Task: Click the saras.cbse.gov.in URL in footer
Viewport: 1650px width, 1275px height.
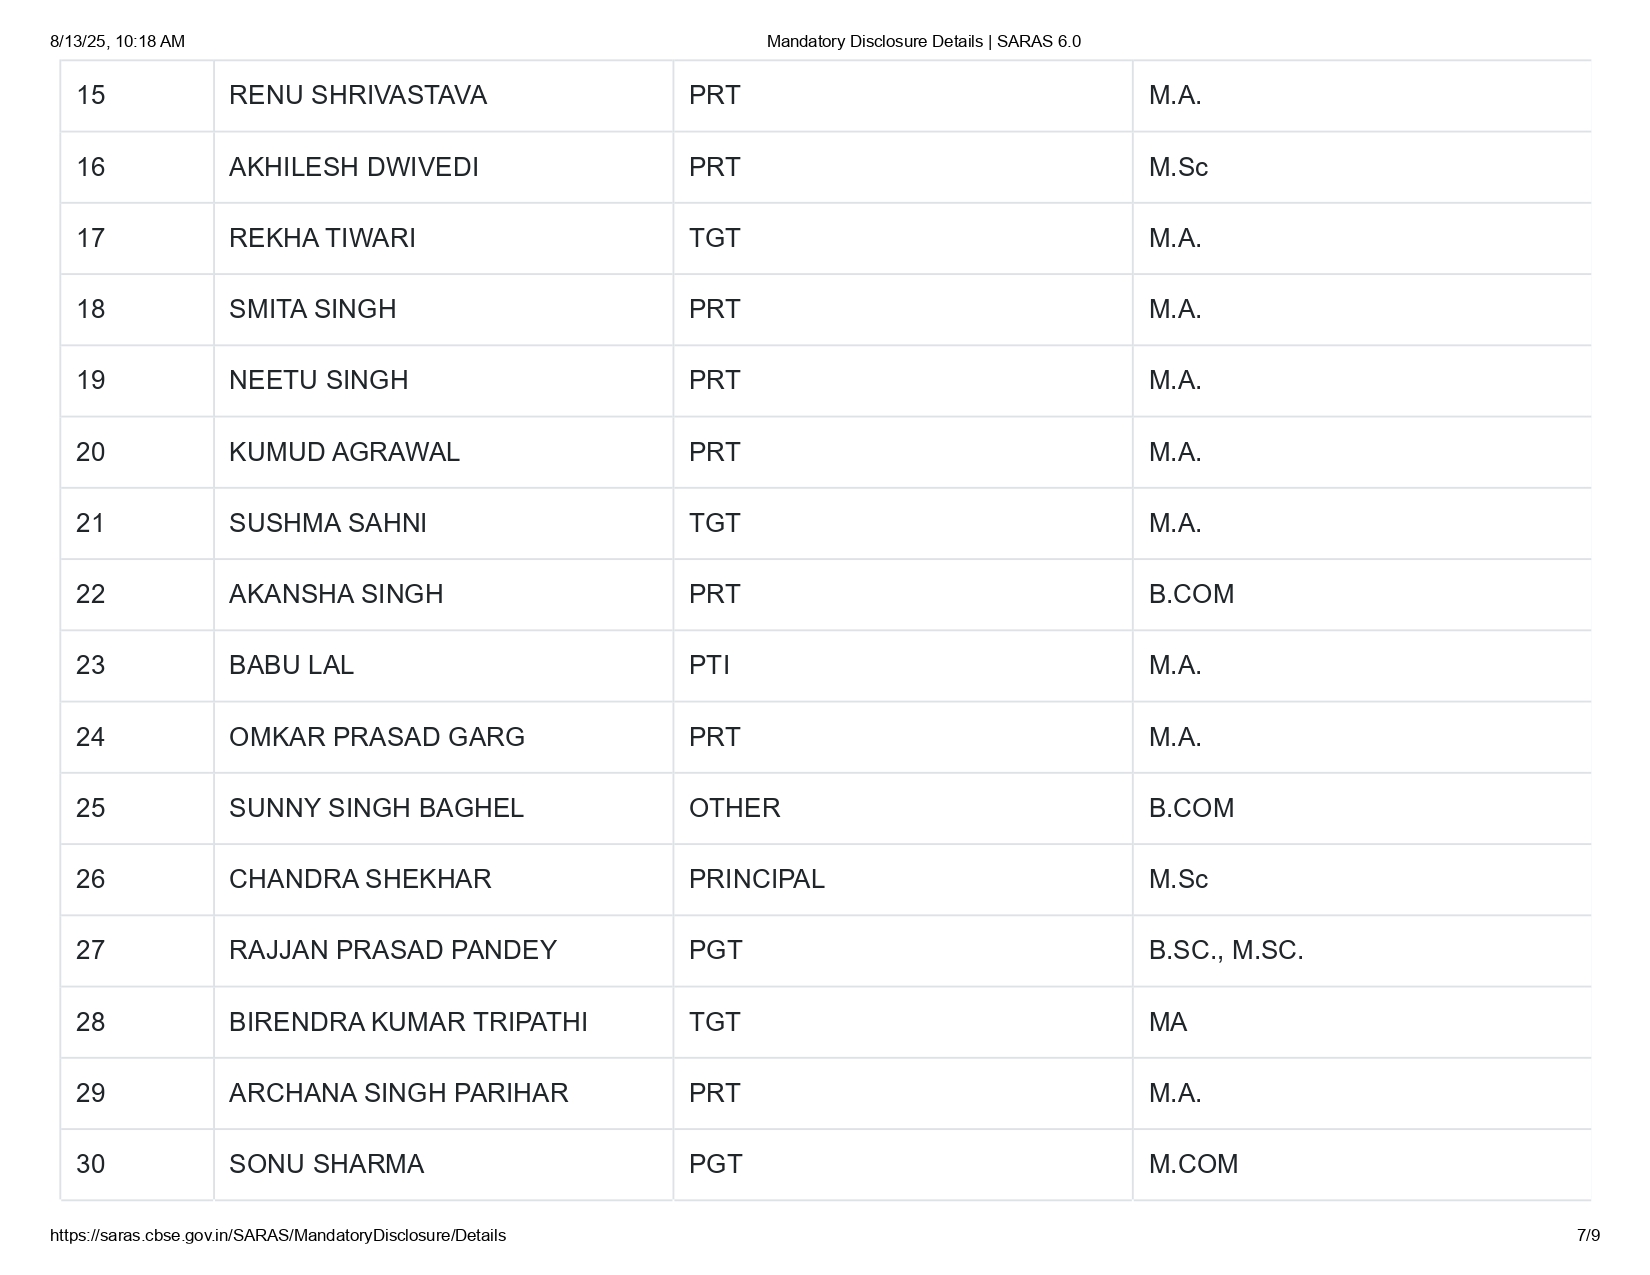Action: (277, 1235)
